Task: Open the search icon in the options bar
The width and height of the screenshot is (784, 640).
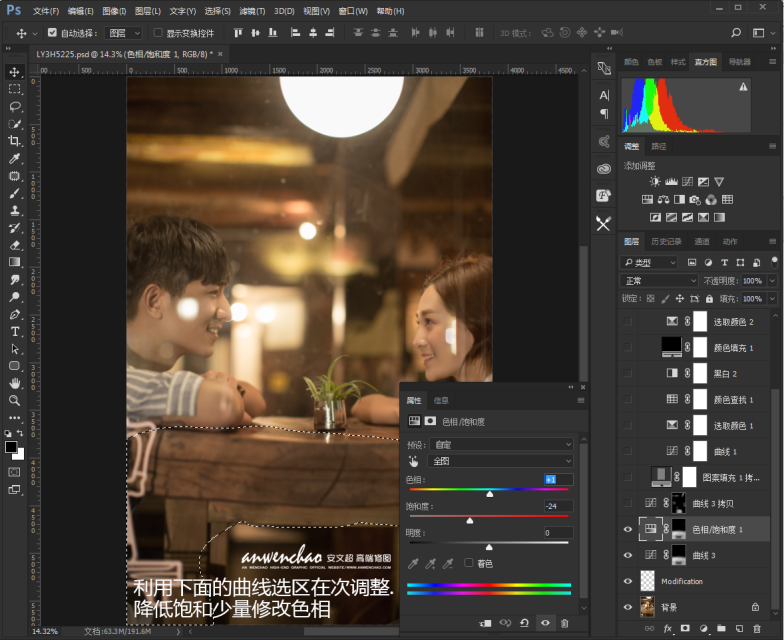Action: 736,33
